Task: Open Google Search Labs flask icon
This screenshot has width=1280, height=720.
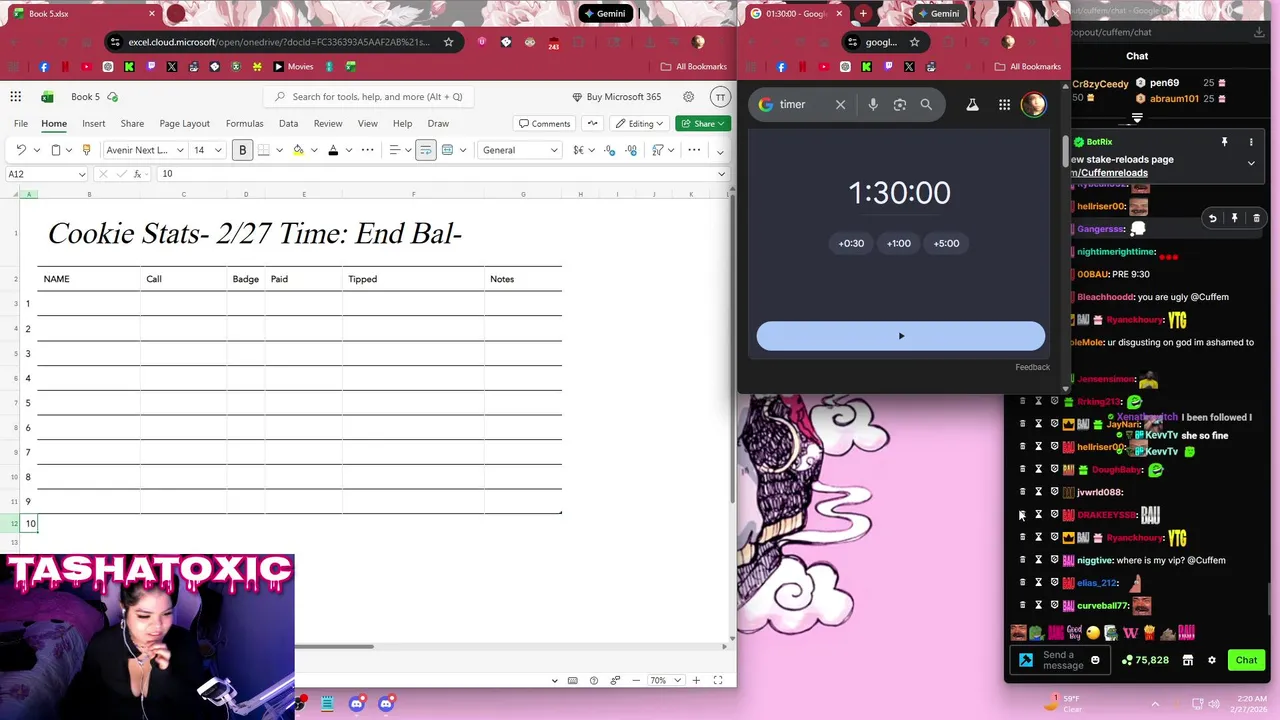Action: click(972, 104)
